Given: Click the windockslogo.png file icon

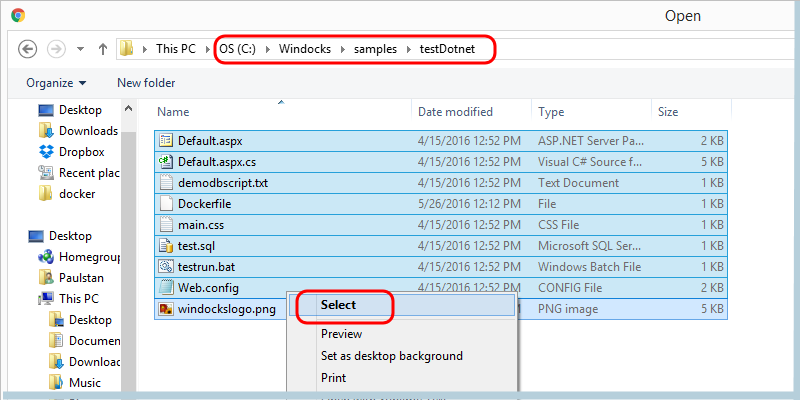Looking at the screenshot, I should 167,309.
